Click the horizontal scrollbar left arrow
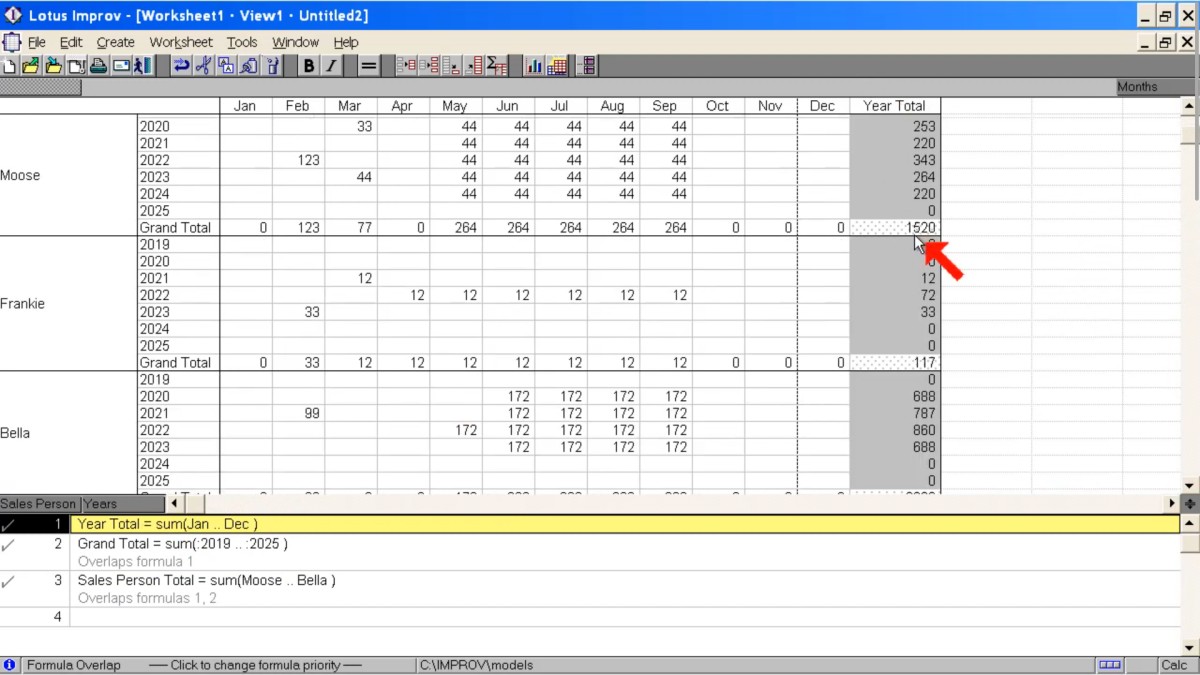The width and height of the screenshot is (1200, 675). point(172,504)
